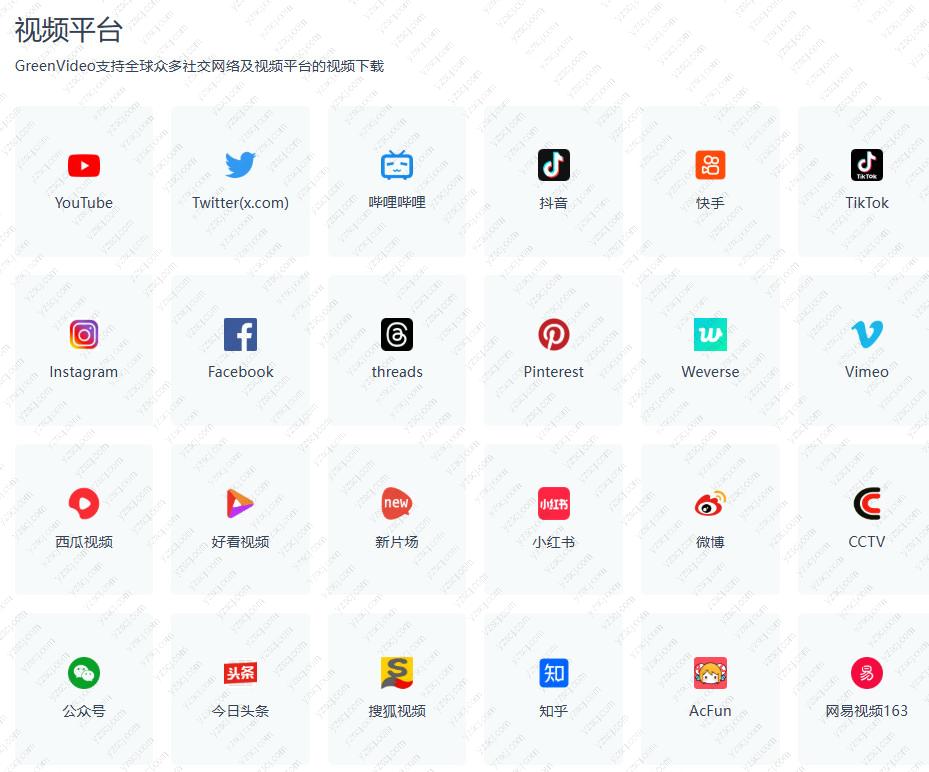The width and height of the screenshot is (929, 772).
Task: Click the Weverse icon
Action: point(710,334)
